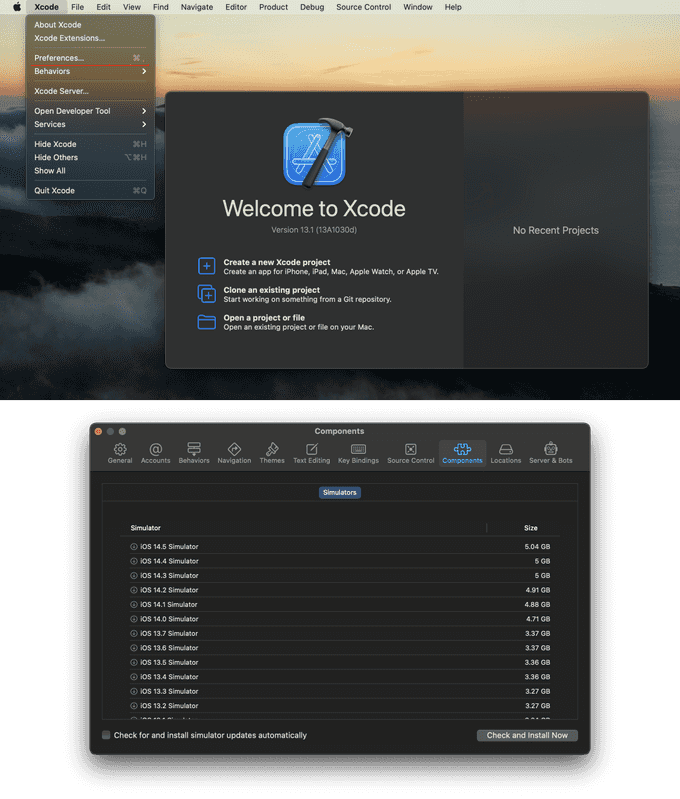Choose Quit Xcode menu entry
Image resolution: width=680 pixels, height=799 pixels.
(90, 191)
